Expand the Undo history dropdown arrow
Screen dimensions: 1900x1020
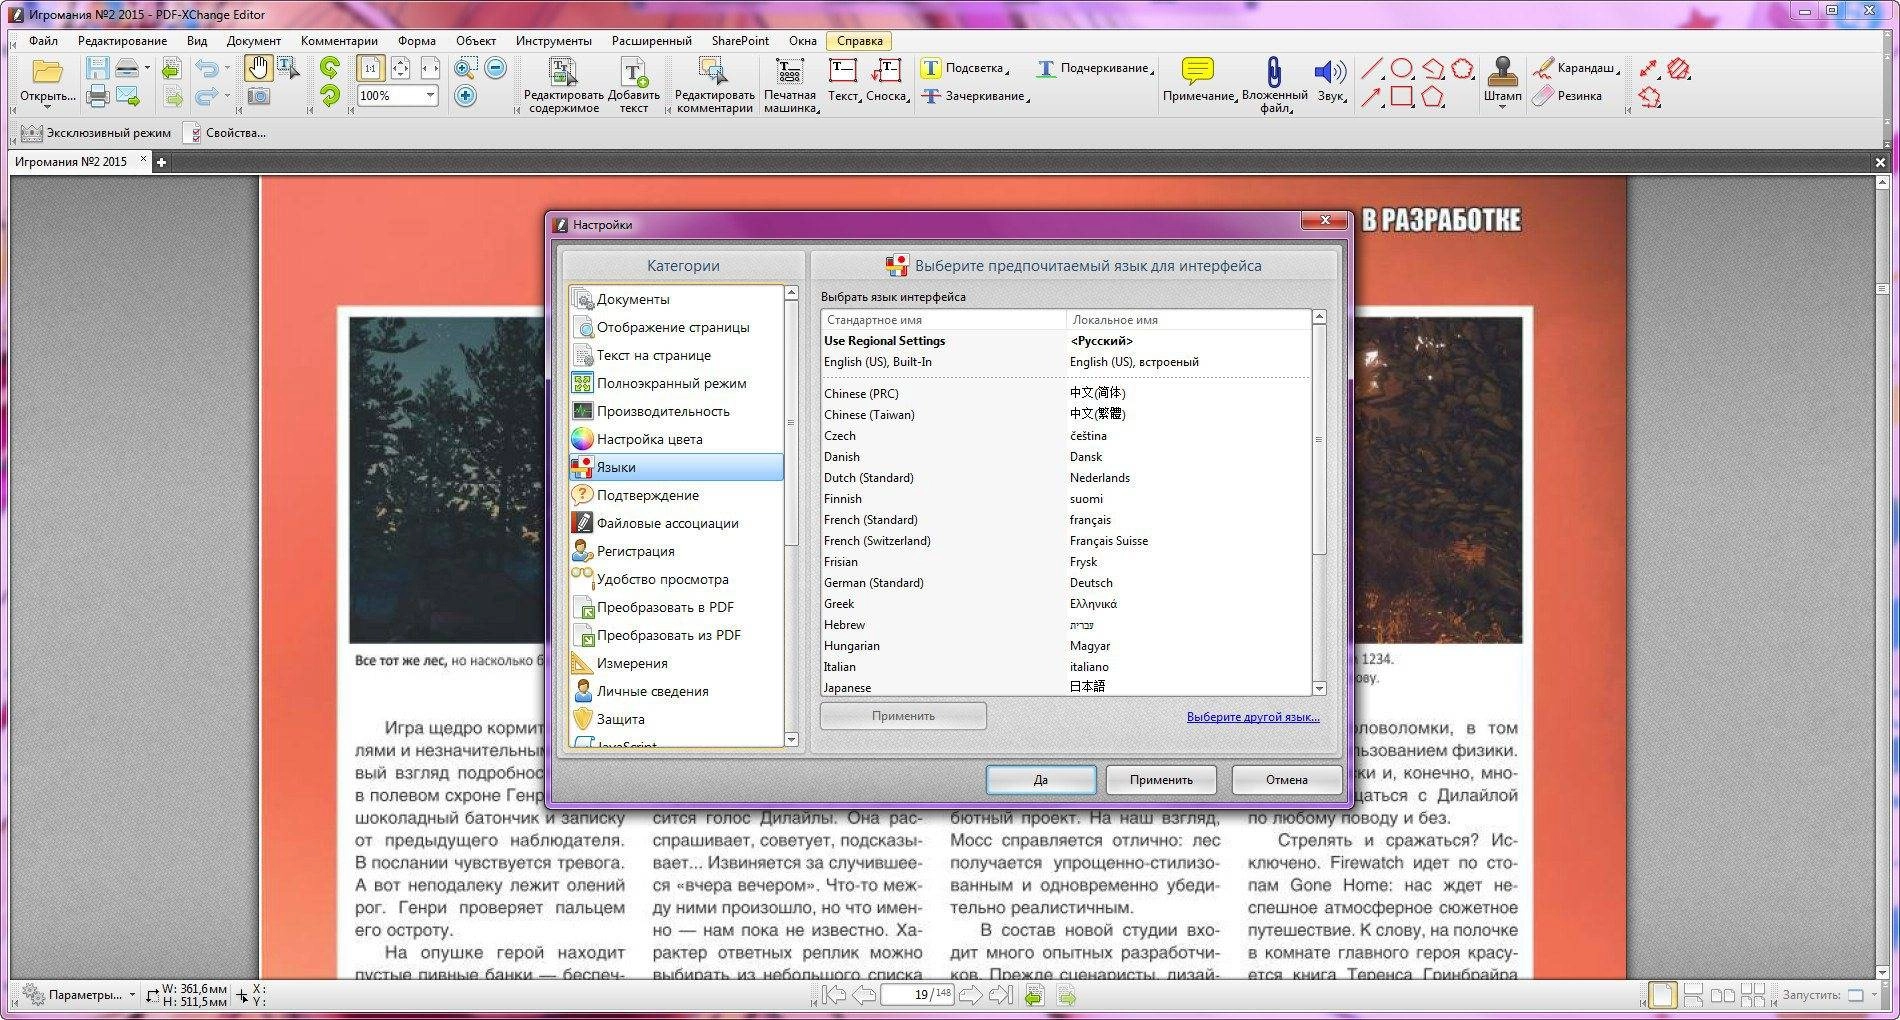point(227,68)
